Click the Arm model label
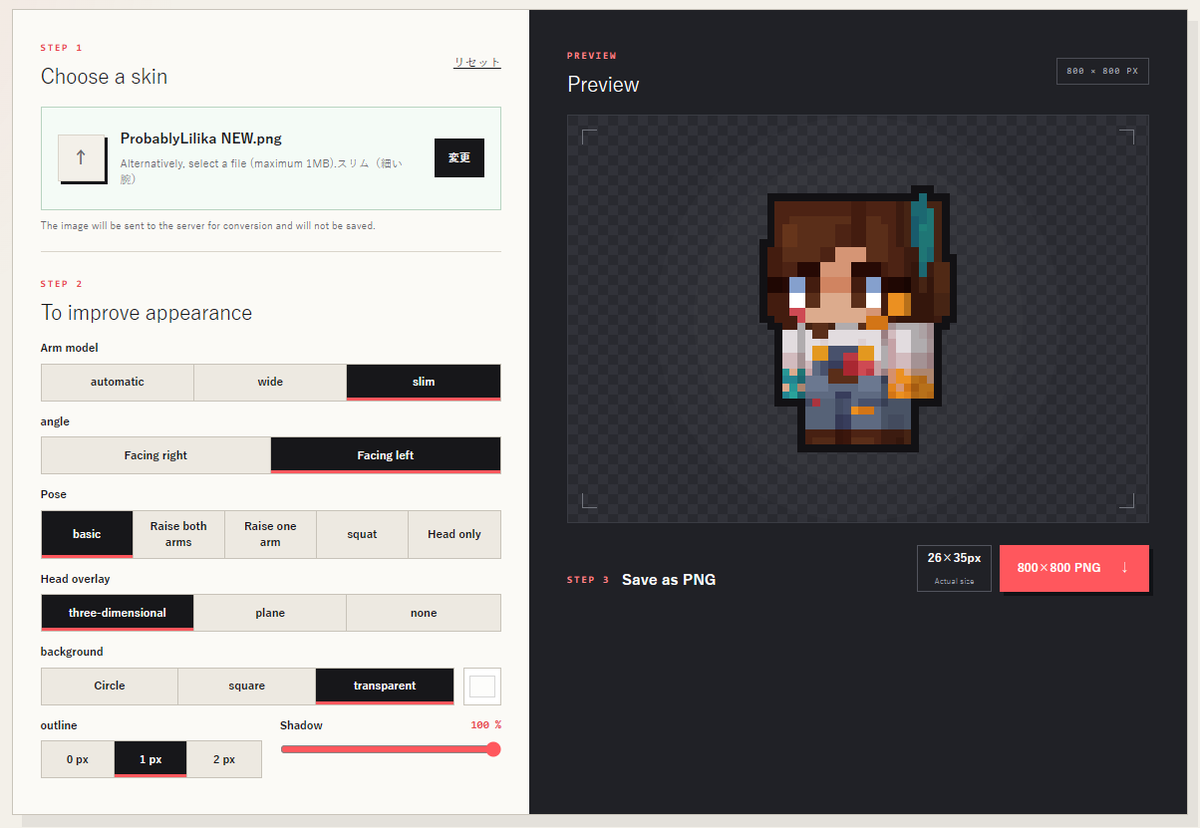The image size is (1200, 828). click(69, 348)
